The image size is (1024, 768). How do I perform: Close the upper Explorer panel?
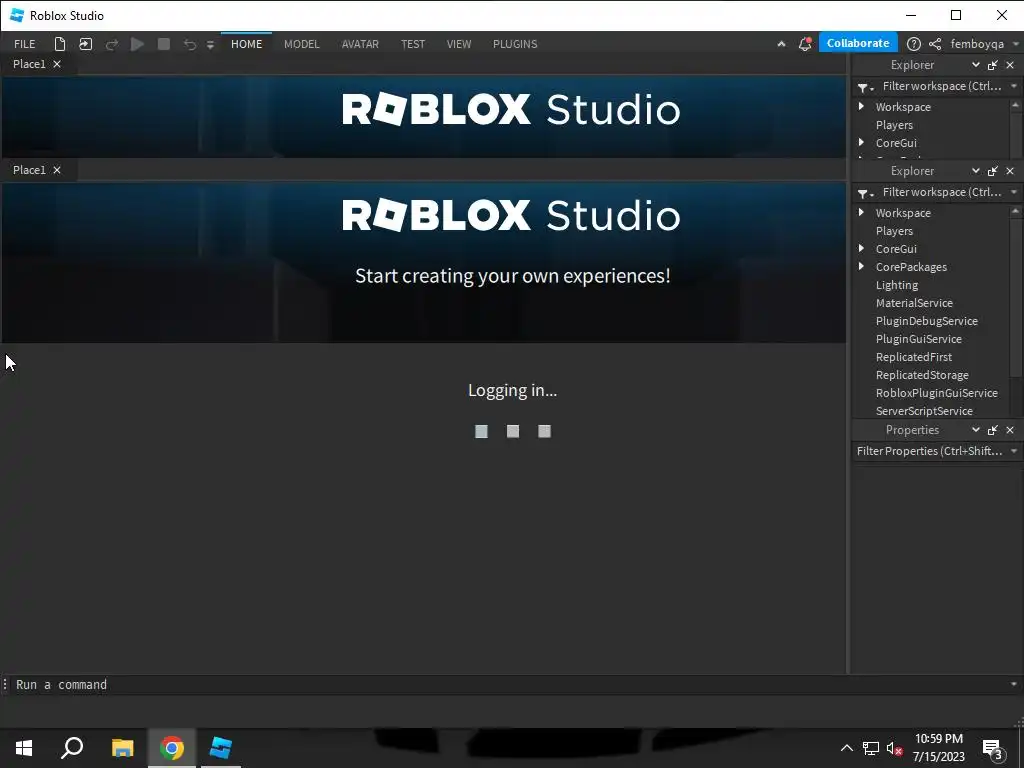(x=1010, y=65)
